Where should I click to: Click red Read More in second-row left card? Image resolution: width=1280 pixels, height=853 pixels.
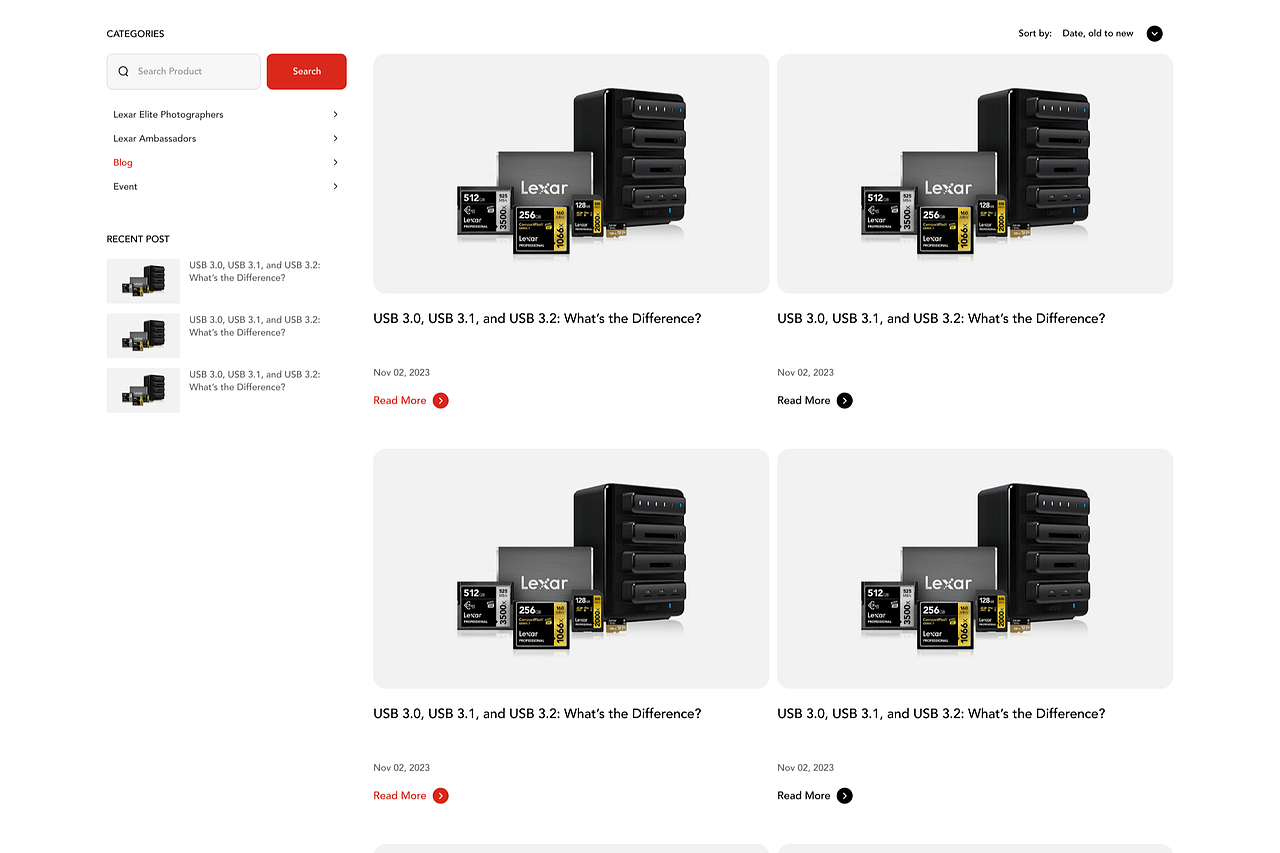[x=400, y=796]
